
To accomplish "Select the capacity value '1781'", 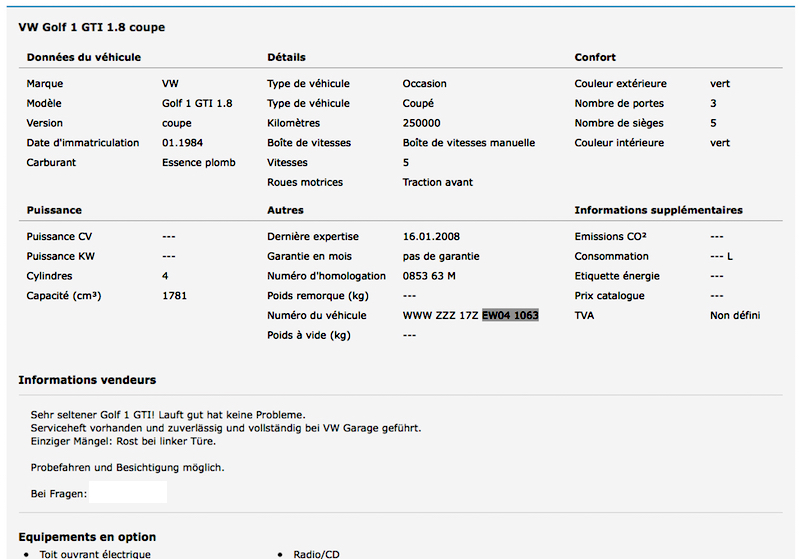I will [174, 296].
